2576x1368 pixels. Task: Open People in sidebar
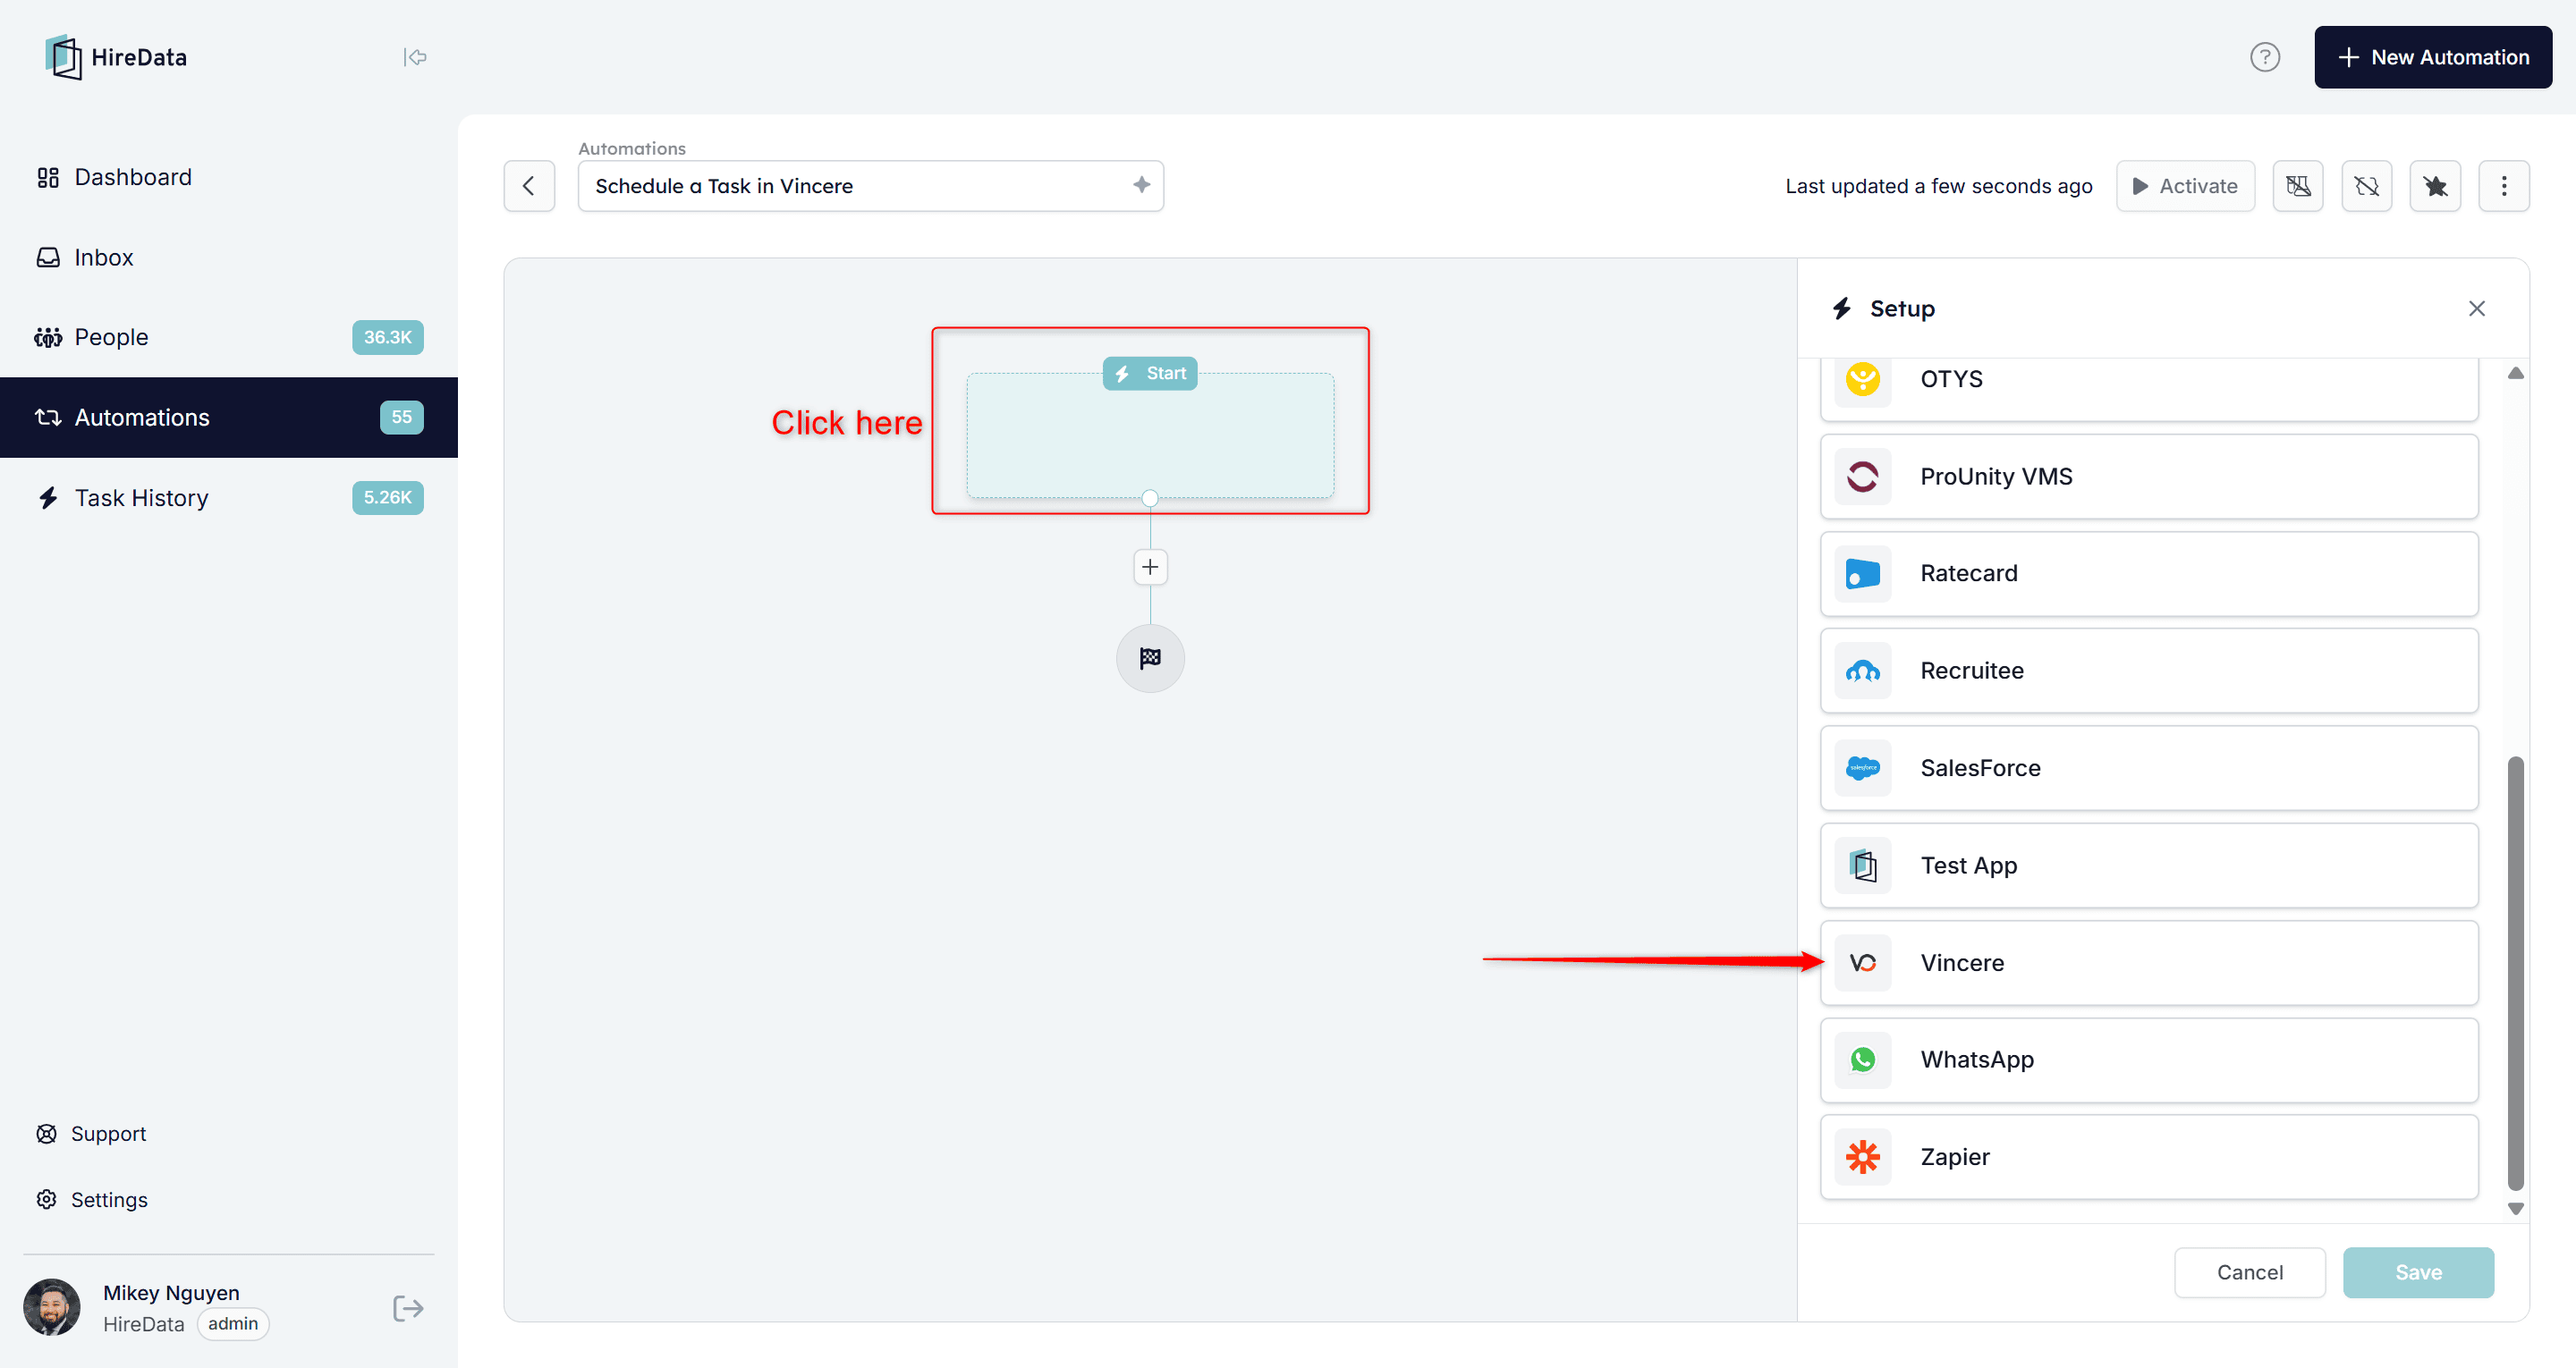click(229, 337)
